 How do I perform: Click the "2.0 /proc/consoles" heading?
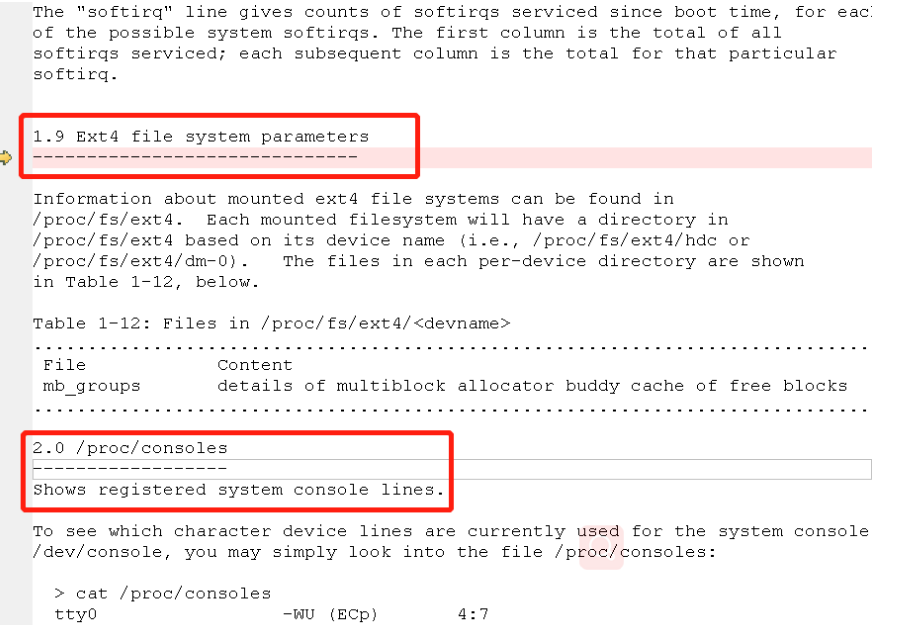pyautogui.click(x=130, y=448)
